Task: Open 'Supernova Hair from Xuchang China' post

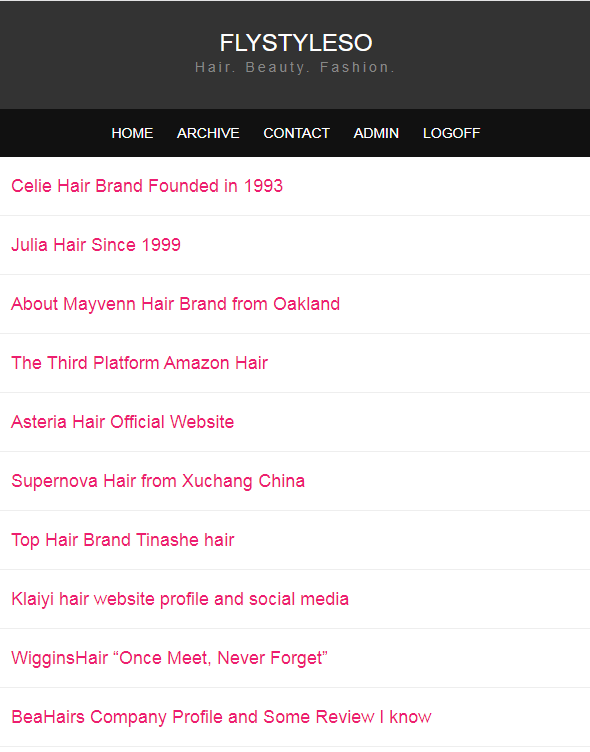Action: 158,481
